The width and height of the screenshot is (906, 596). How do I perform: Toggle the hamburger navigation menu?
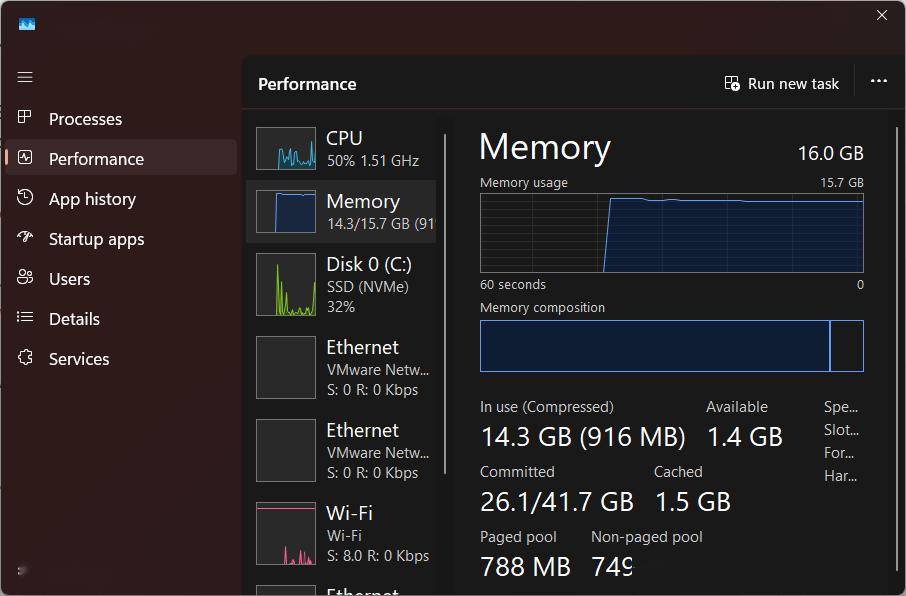coord(25,77)
